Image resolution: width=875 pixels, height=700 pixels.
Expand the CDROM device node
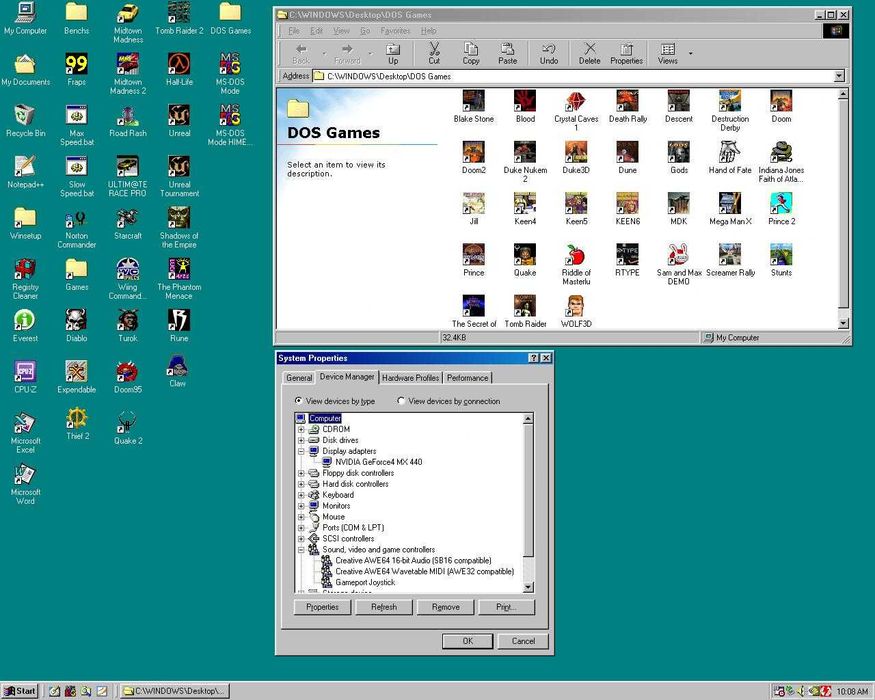tap(301, 429)
